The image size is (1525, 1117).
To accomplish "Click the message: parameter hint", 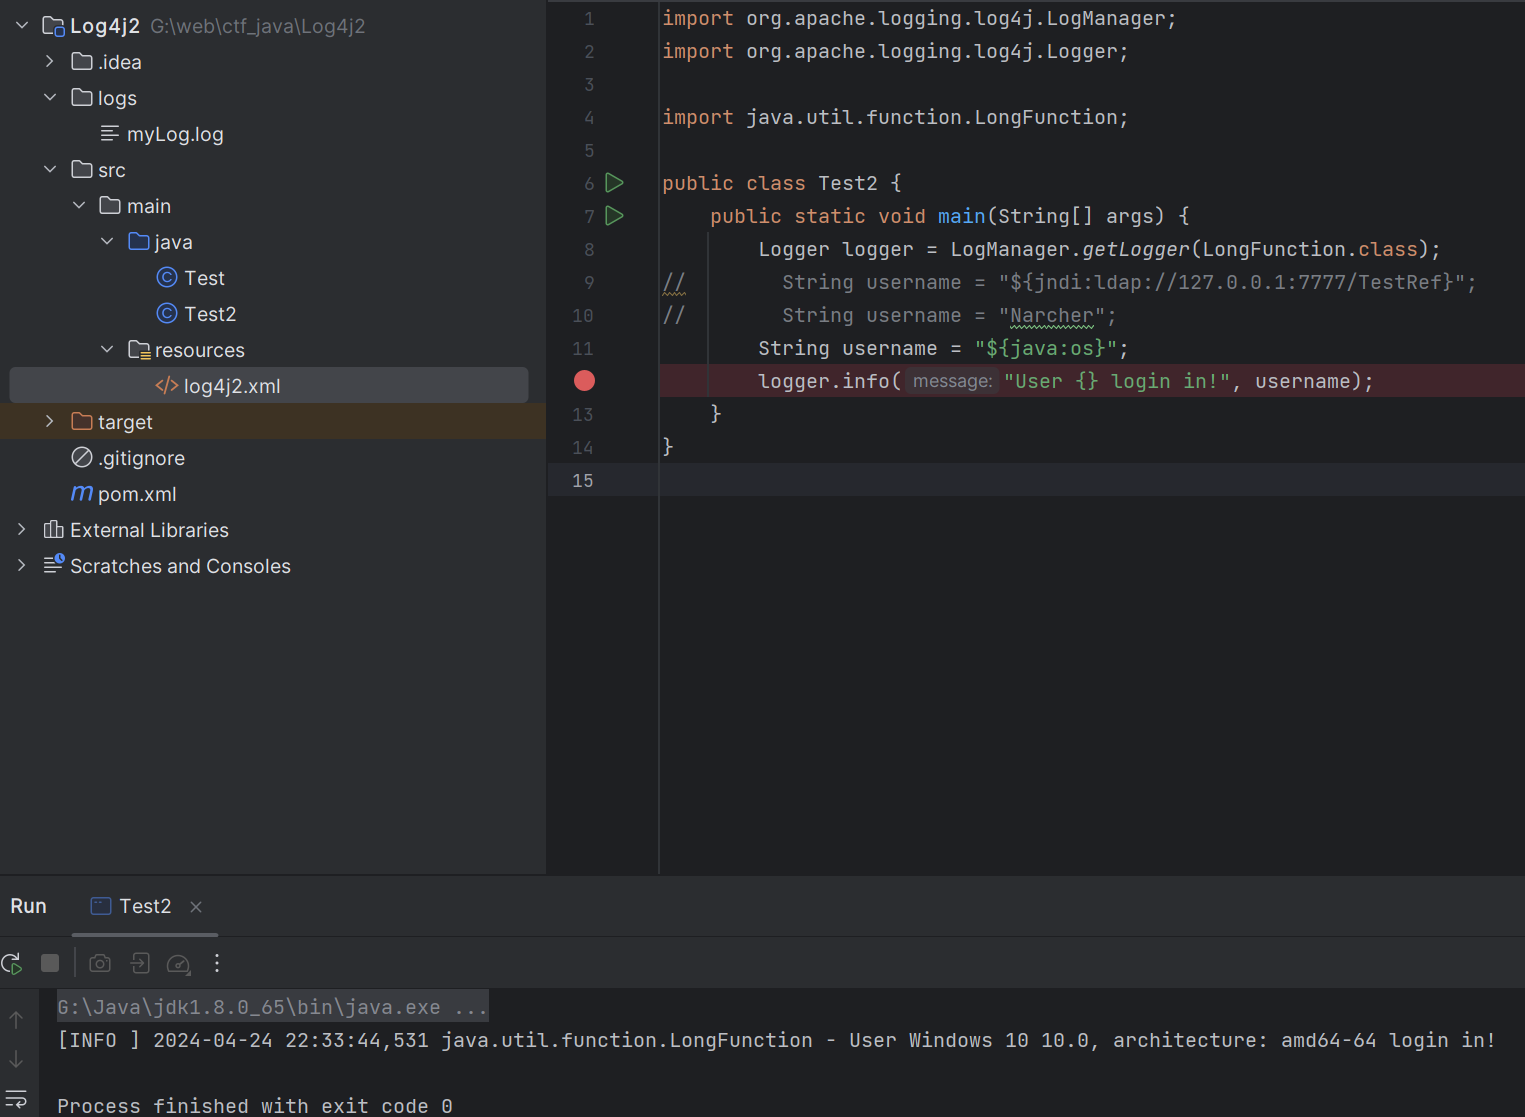I will point(952,381).
